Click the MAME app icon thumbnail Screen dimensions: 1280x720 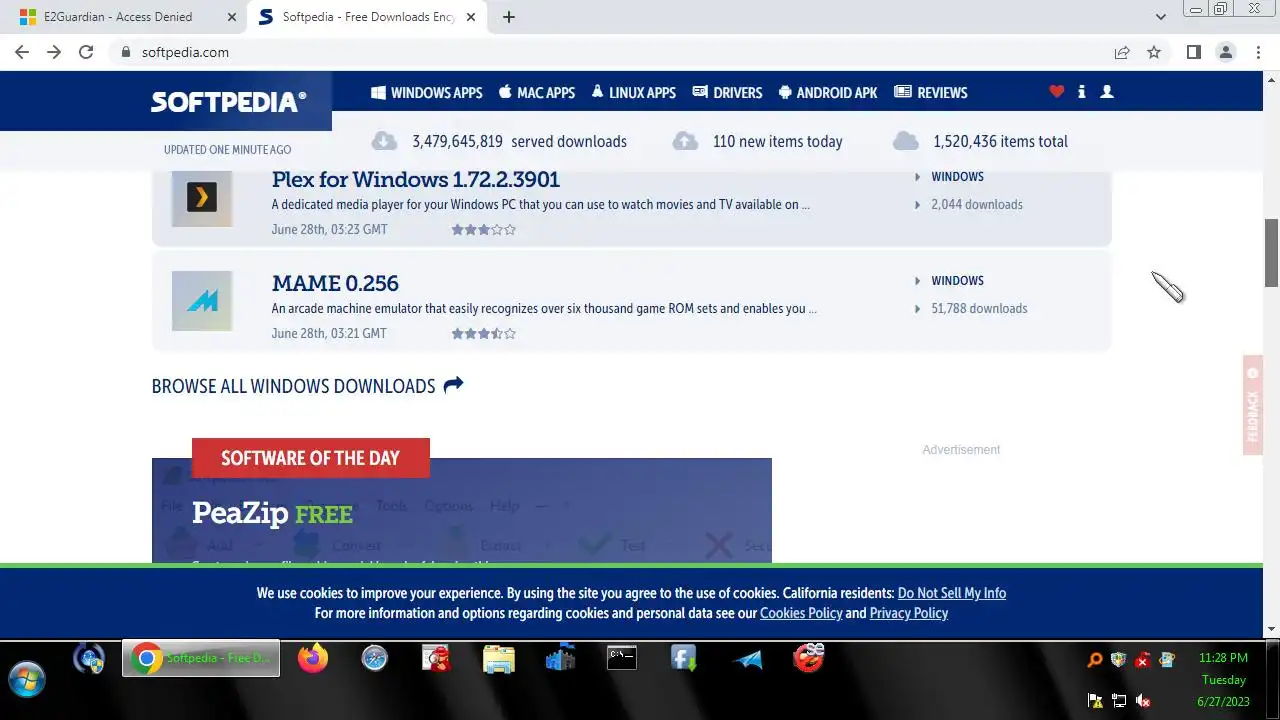click(x=202, y=301)
